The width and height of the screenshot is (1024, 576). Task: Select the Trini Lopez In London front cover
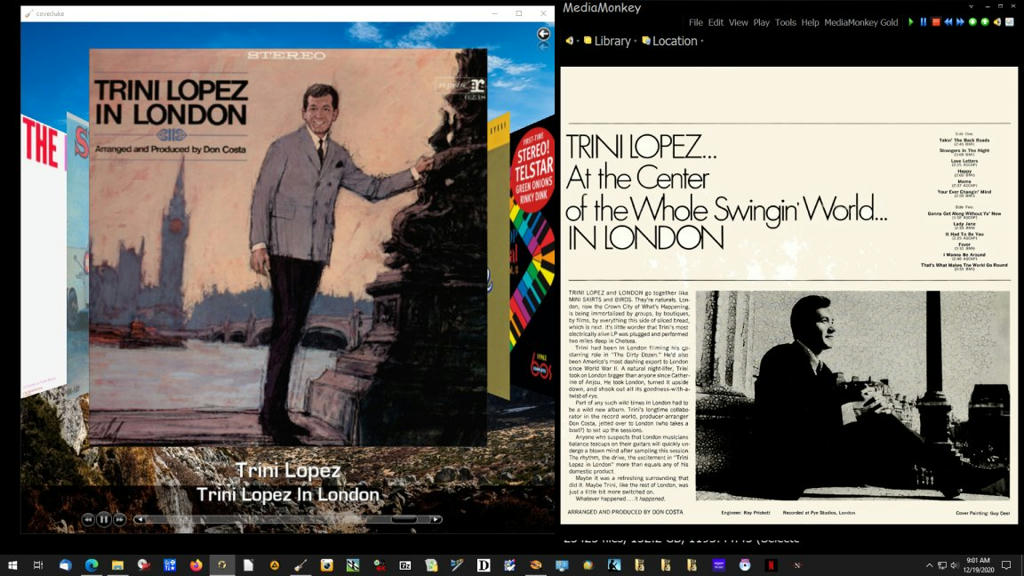tap(288, 247)
